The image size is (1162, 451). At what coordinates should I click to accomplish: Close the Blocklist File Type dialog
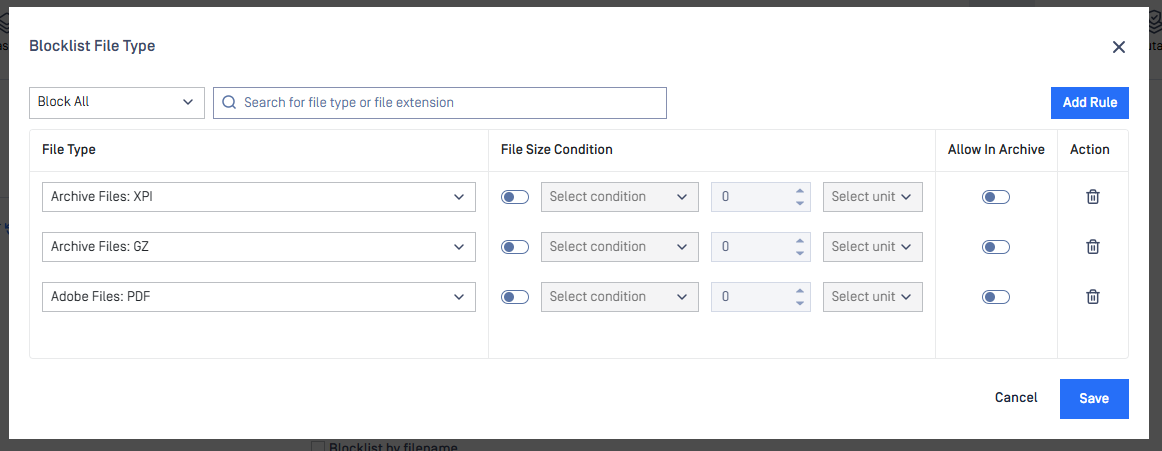pyautogui.click(x=1118, y=47)
